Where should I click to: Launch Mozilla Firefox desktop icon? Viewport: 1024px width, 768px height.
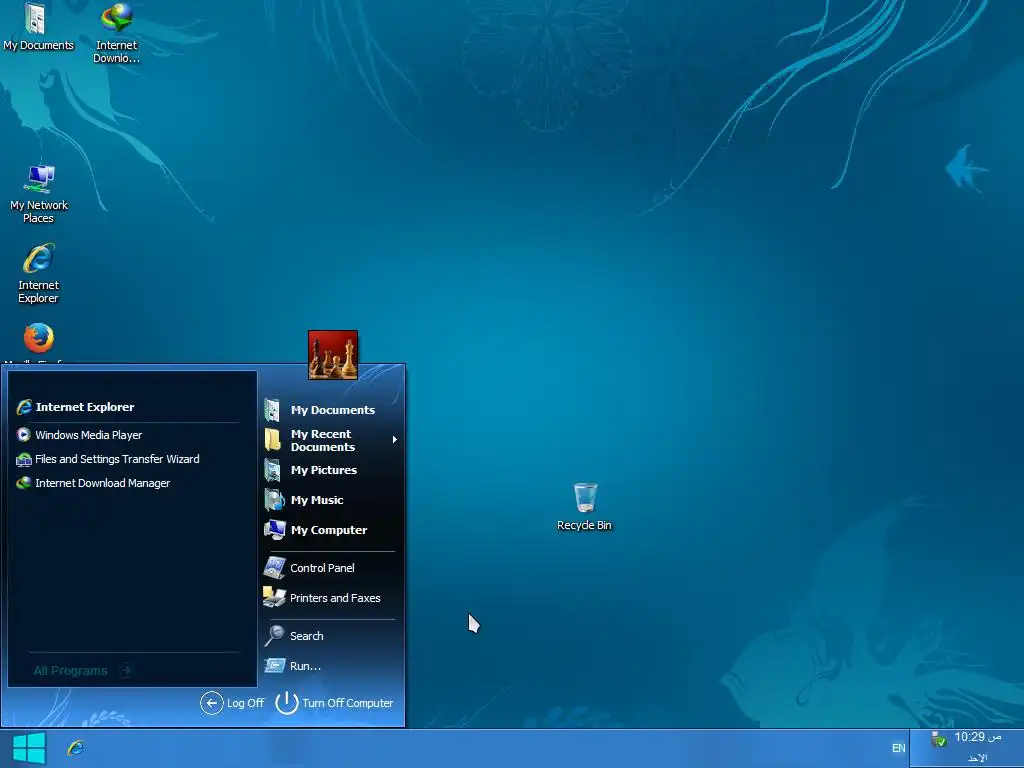(x=39, y=340)
